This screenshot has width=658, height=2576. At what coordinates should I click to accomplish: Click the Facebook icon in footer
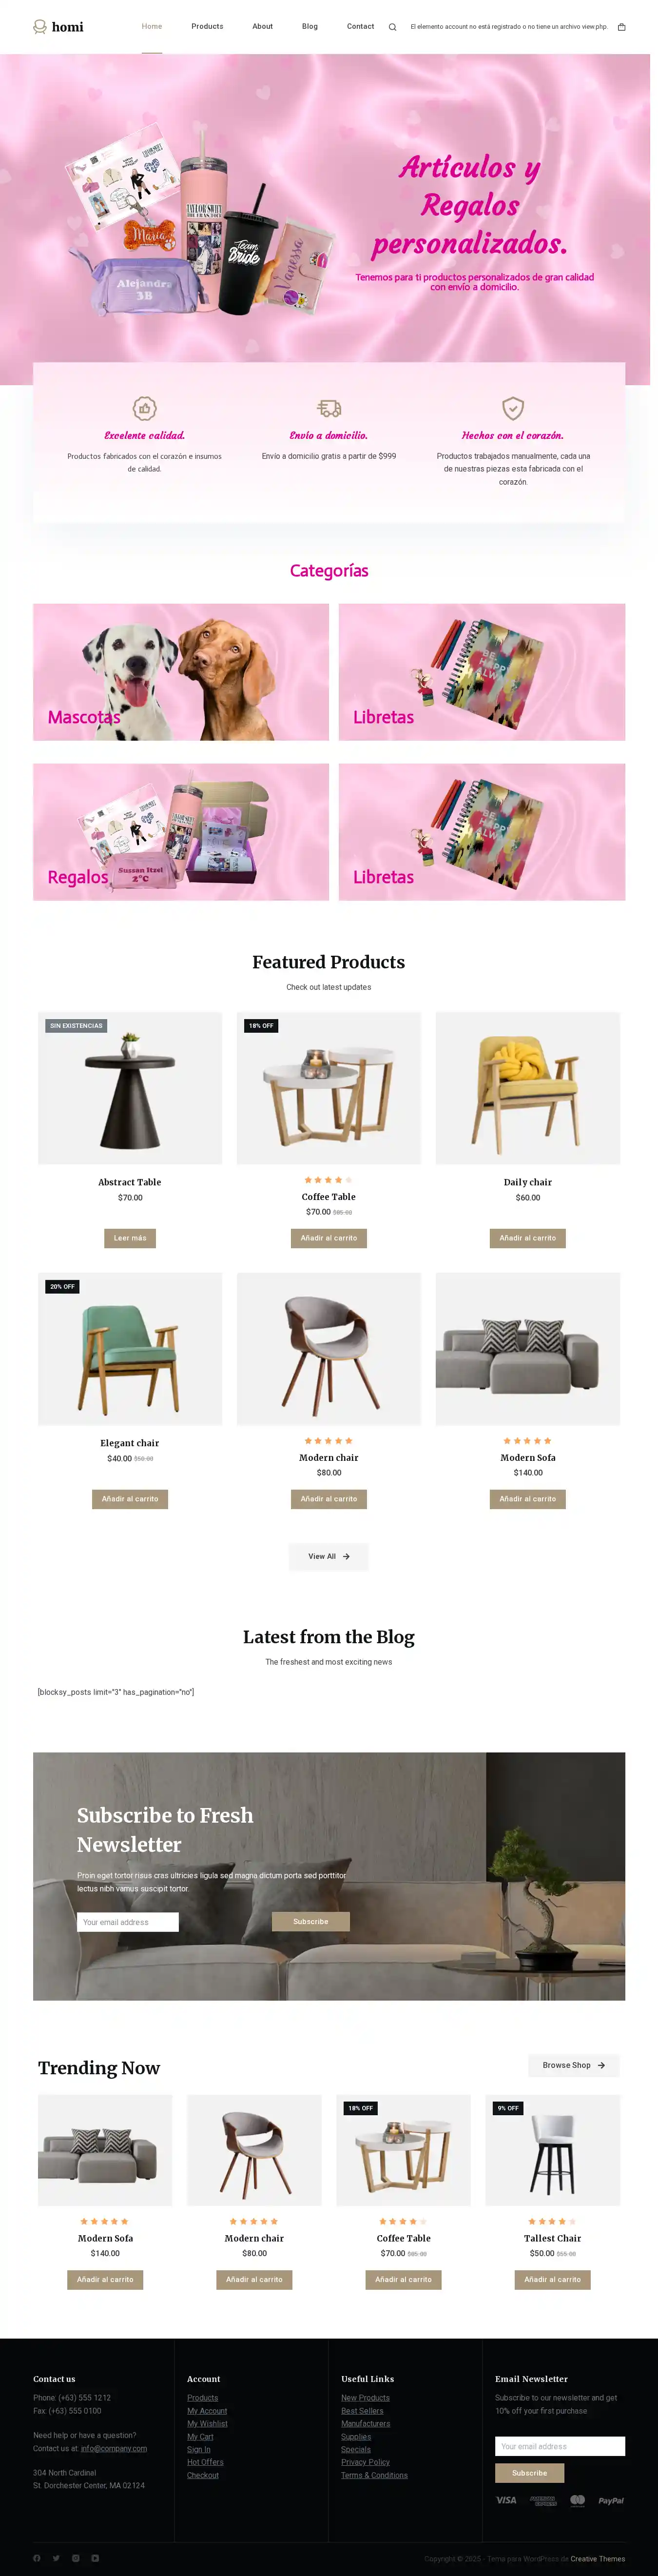point(37,2558)
